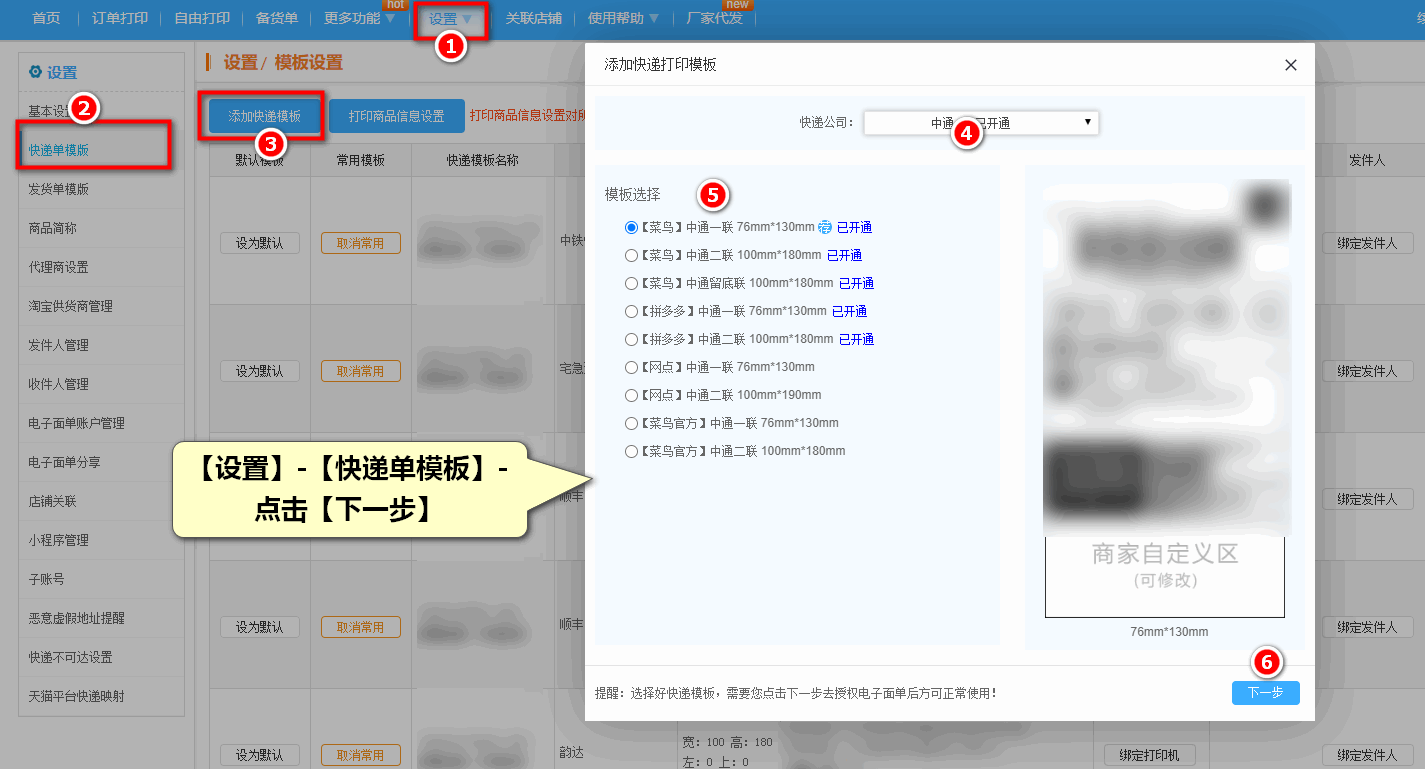Close the add express template dialog
Screen dimensions: 1425x769
point(1290,65)
